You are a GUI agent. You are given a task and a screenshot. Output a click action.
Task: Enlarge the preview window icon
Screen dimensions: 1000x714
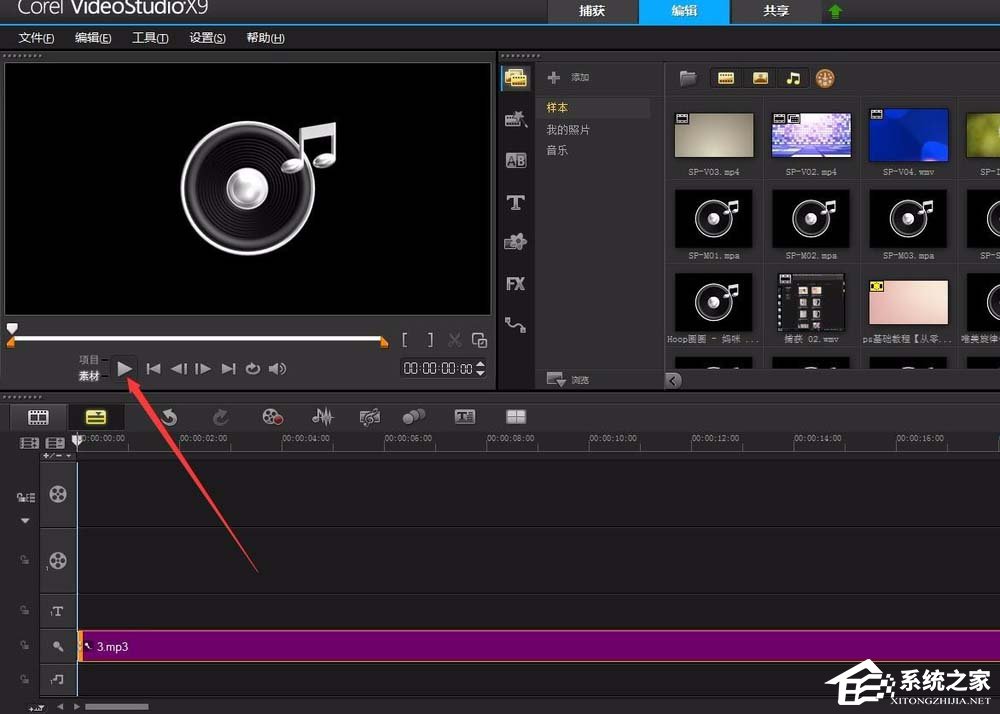pyautogui.click(x=480, y=340)
